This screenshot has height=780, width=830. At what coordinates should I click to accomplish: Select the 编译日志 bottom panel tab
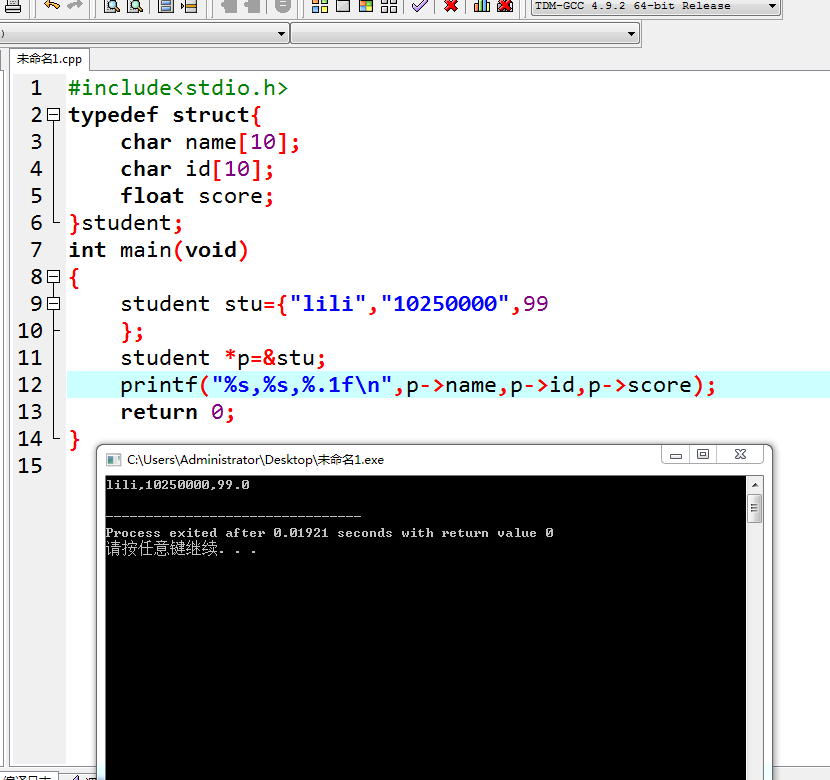pos(28,777)
